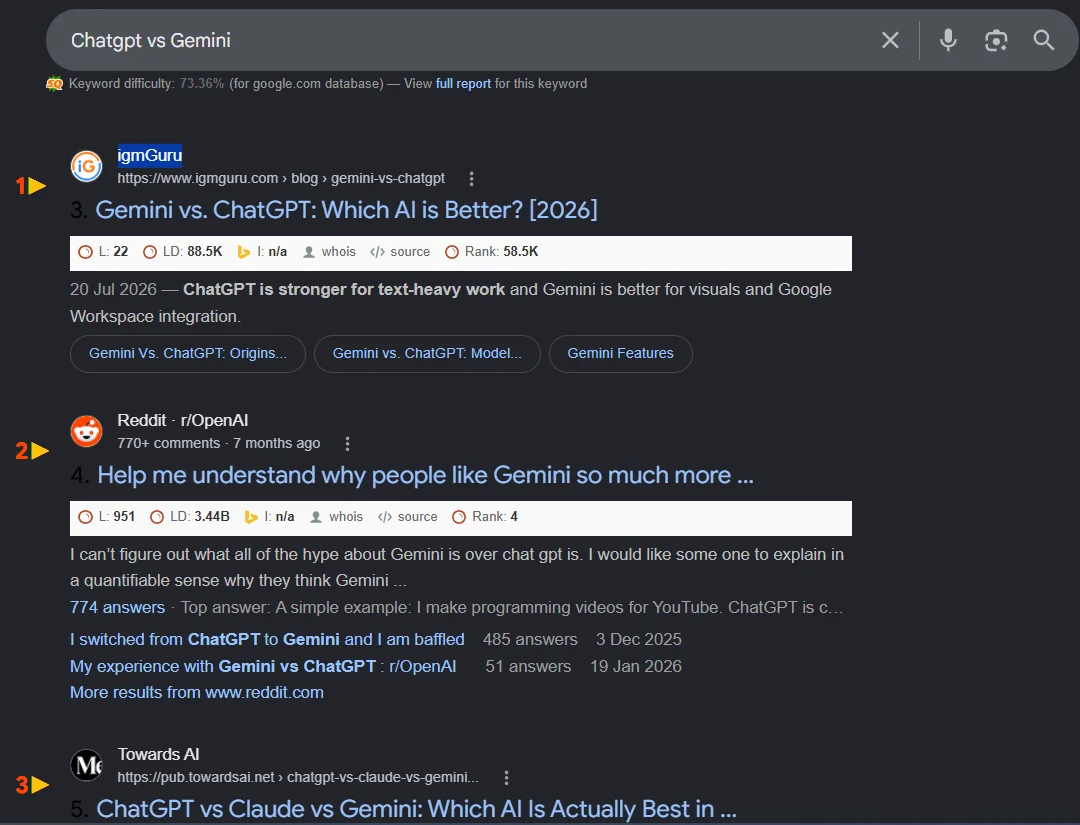Click the Gemini vs. ChatGPT: Model chip
1080x825 pixels.
coord(427,354)
